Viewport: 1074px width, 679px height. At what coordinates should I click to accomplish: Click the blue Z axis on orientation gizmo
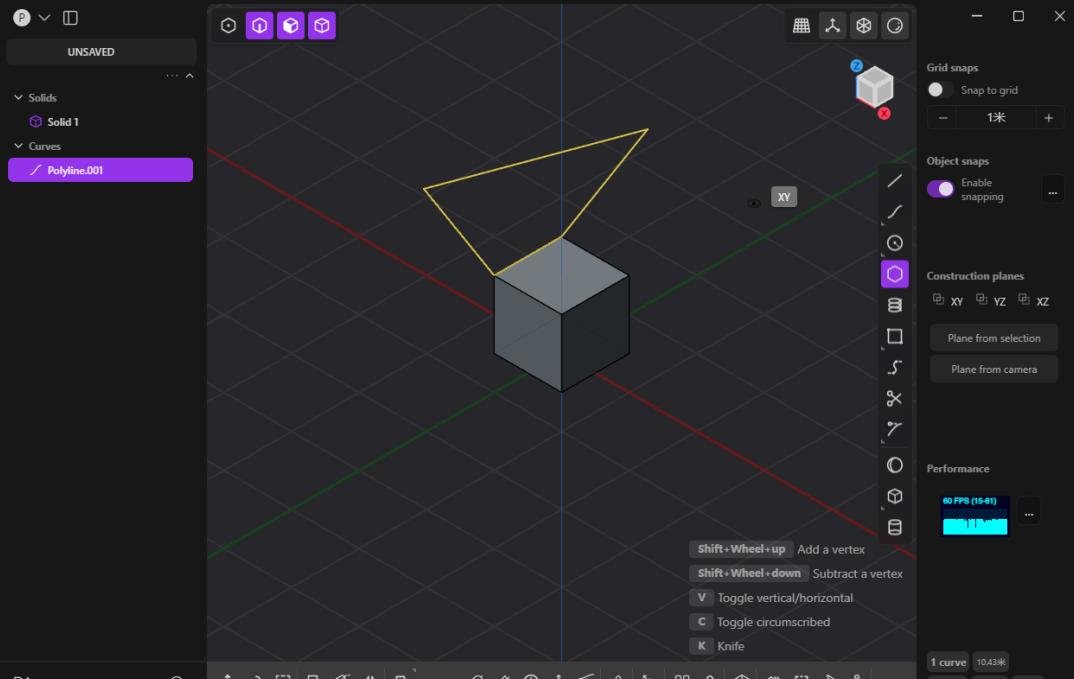856,66
